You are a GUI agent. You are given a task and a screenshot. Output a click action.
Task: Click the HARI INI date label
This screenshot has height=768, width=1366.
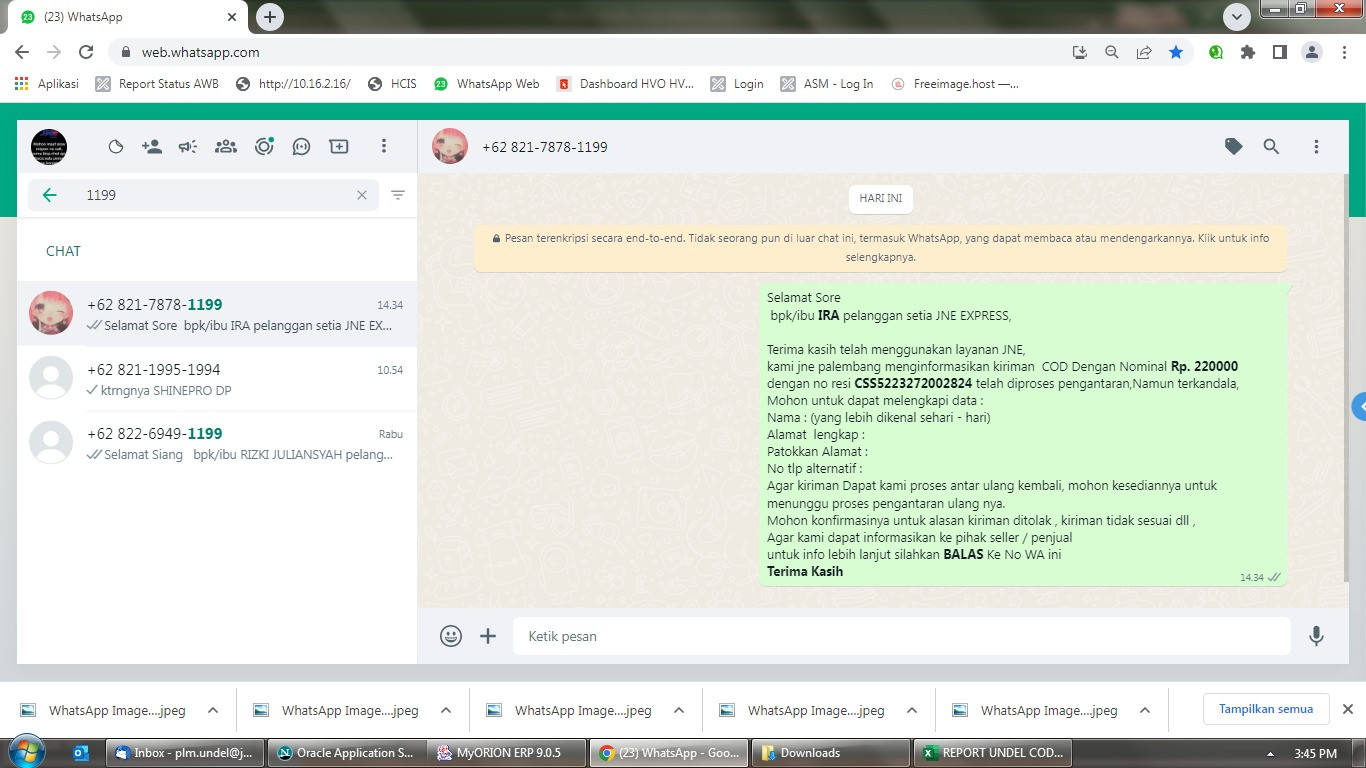pyautogui.click(x=880, y=199)
